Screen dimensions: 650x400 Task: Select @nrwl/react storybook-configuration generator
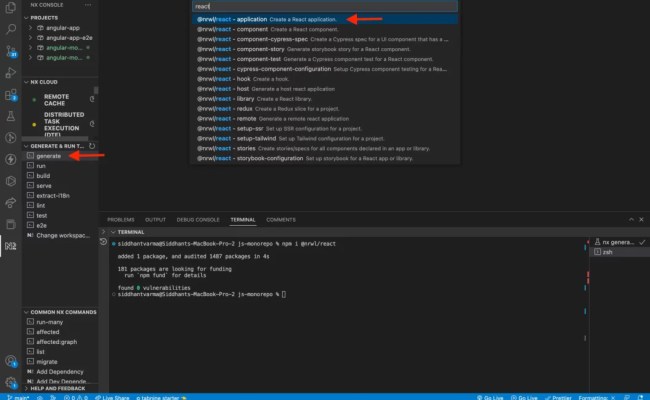pyautogui.click(x=325, y=159)
